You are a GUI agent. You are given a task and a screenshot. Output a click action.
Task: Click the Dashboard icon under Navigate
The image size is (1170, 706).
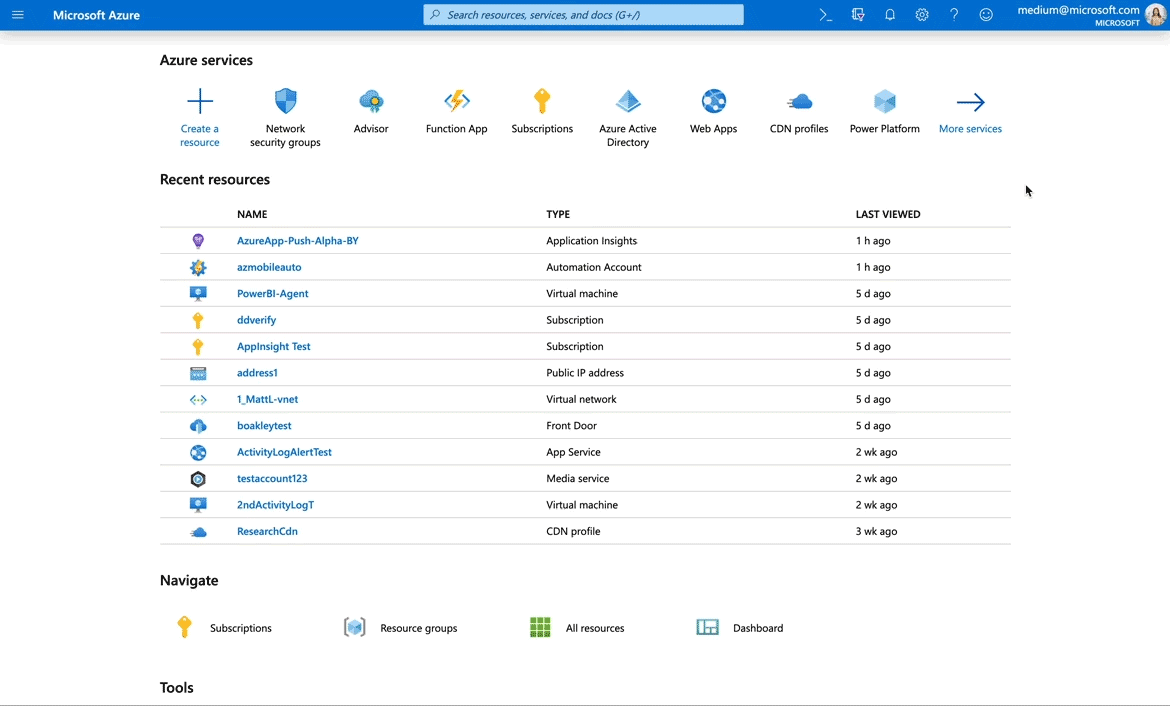tap(707, 628)
